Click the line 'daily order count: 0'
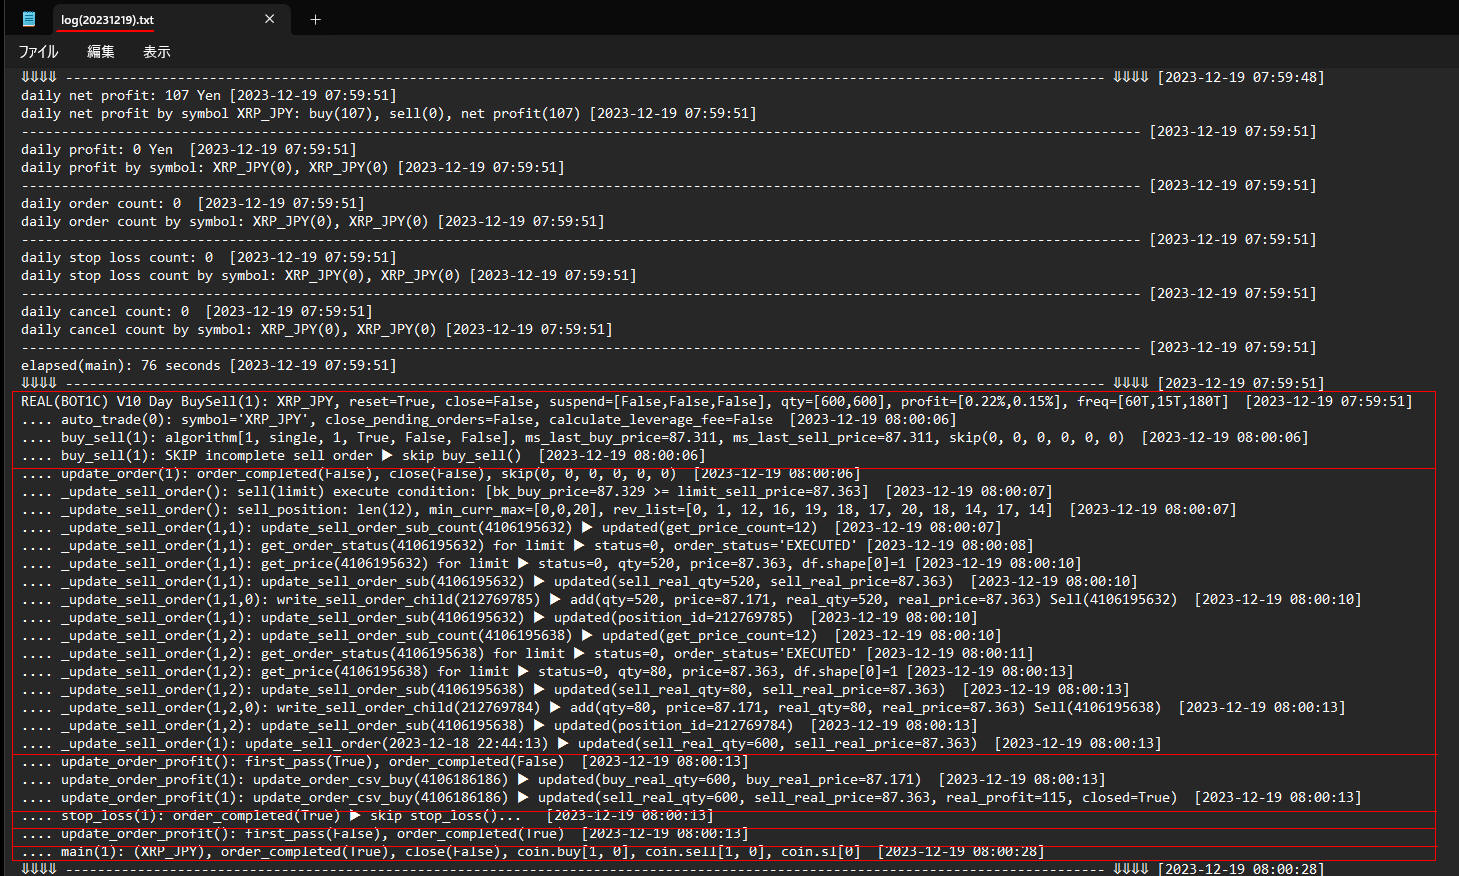The height and width of the screenshot is (876, 1459). pos(193,203)
